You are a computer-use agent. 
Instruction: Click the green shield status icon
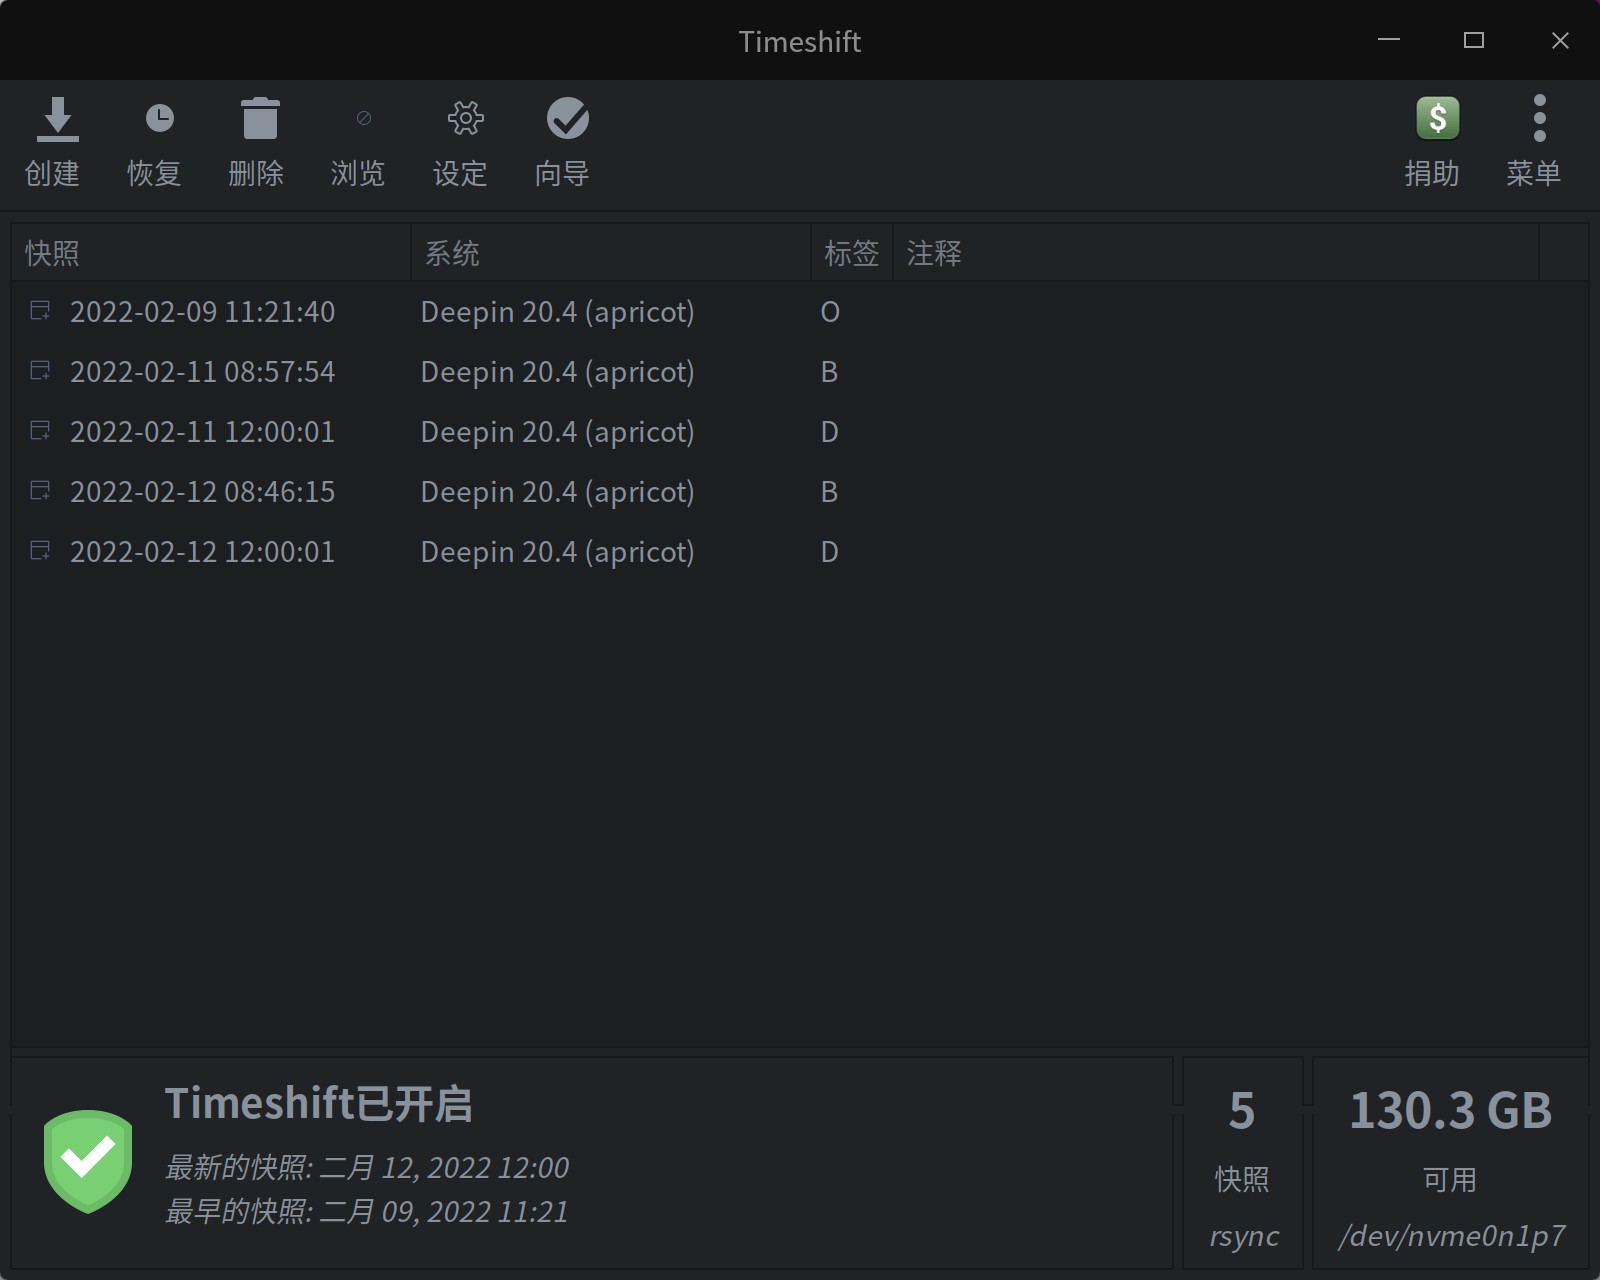(x=88, y=1161)
